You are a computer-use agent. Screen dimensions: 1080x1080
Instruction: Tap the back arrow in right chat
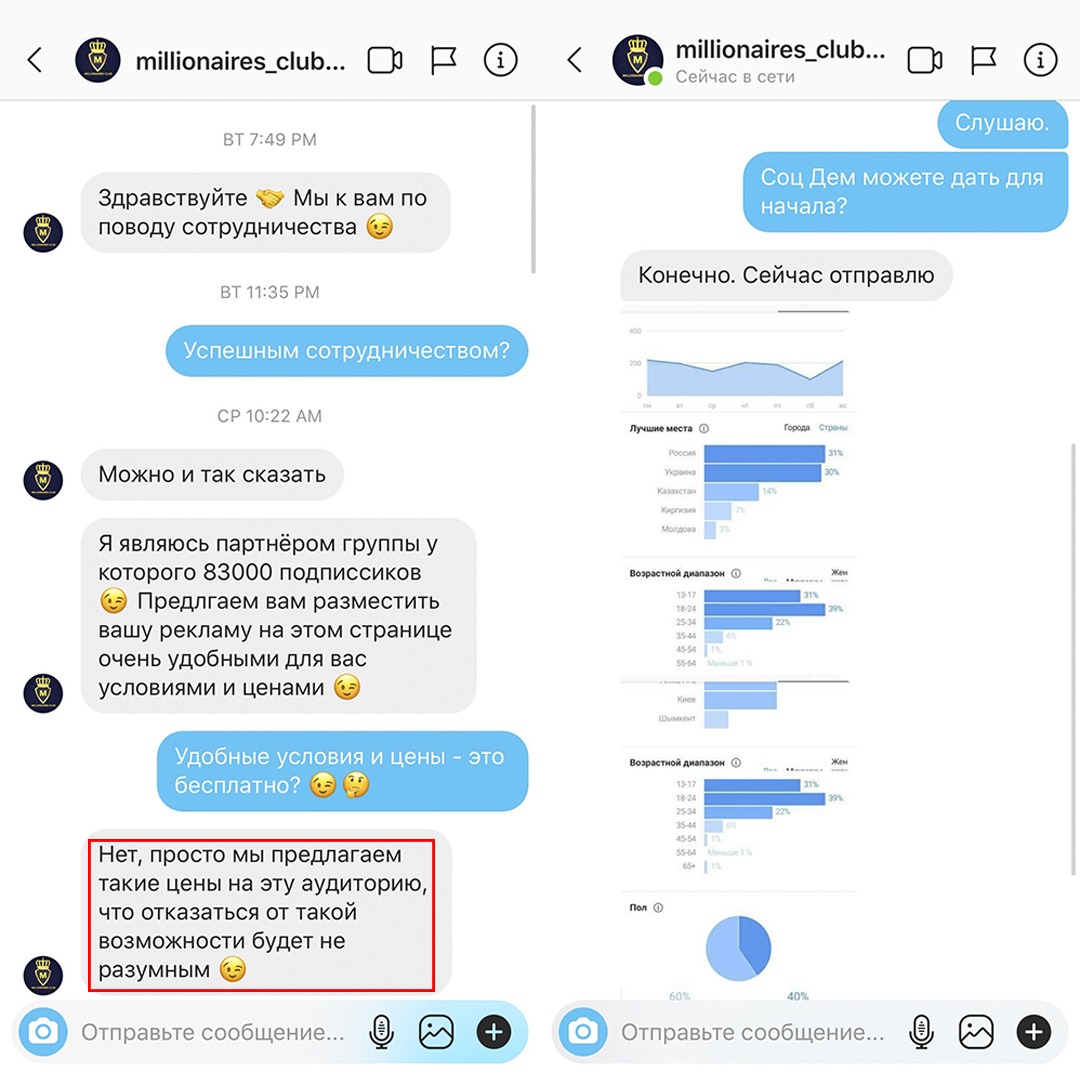(x=575, y=60)
